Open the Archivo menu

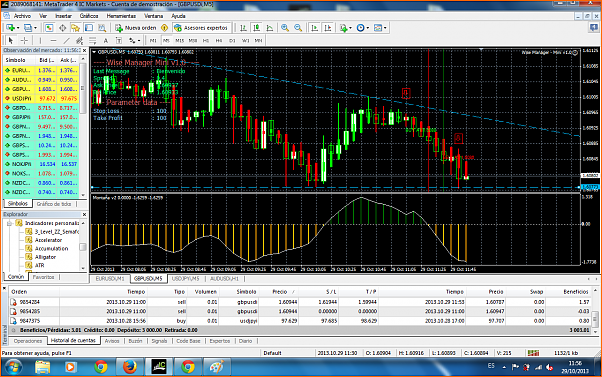coord(22,16)
